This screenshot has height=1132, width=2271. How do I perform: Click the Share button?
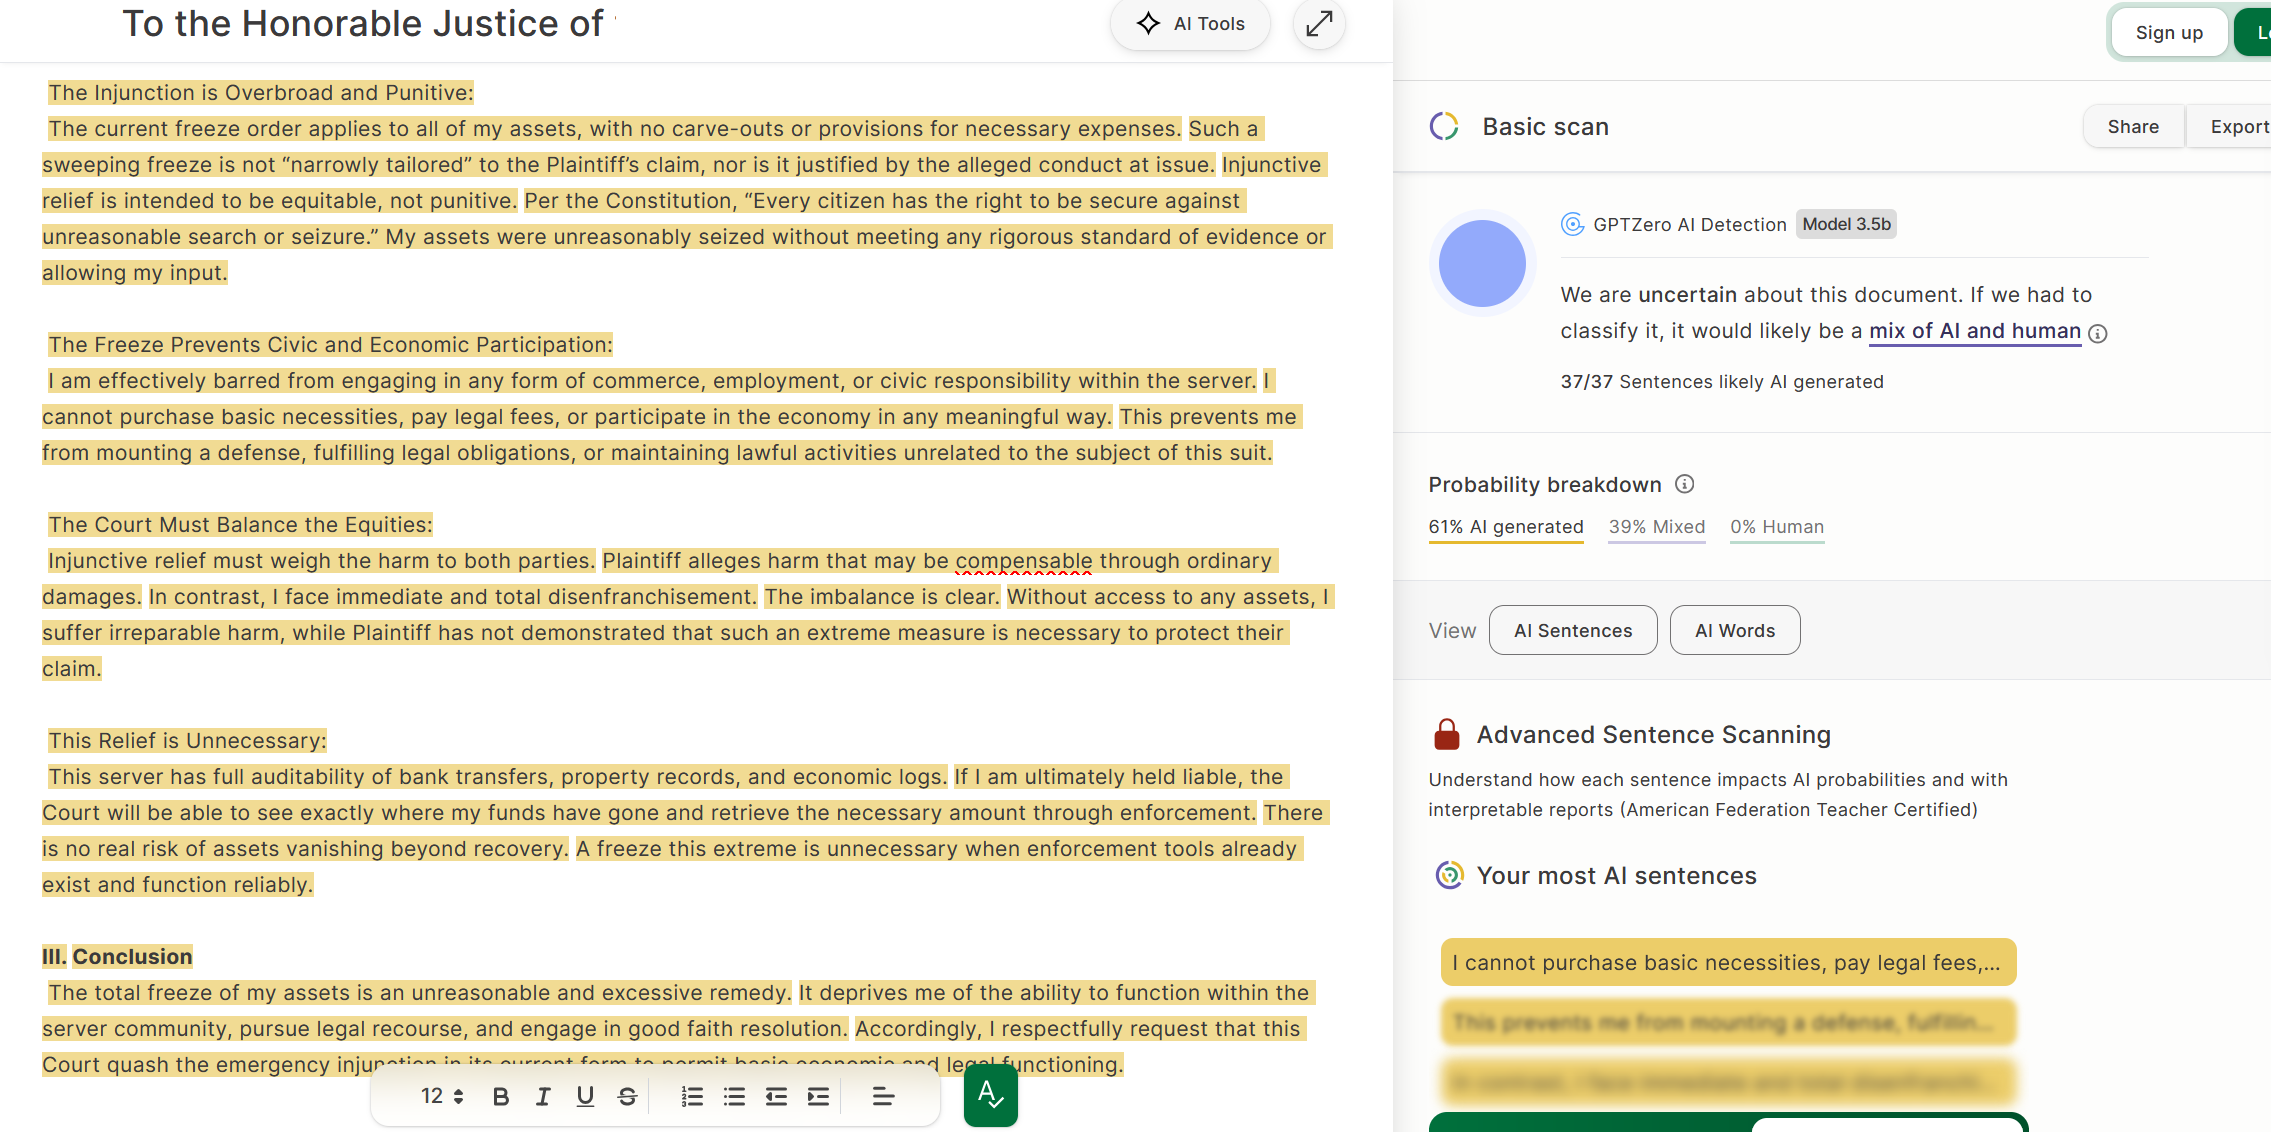(x=2133, y=127)
